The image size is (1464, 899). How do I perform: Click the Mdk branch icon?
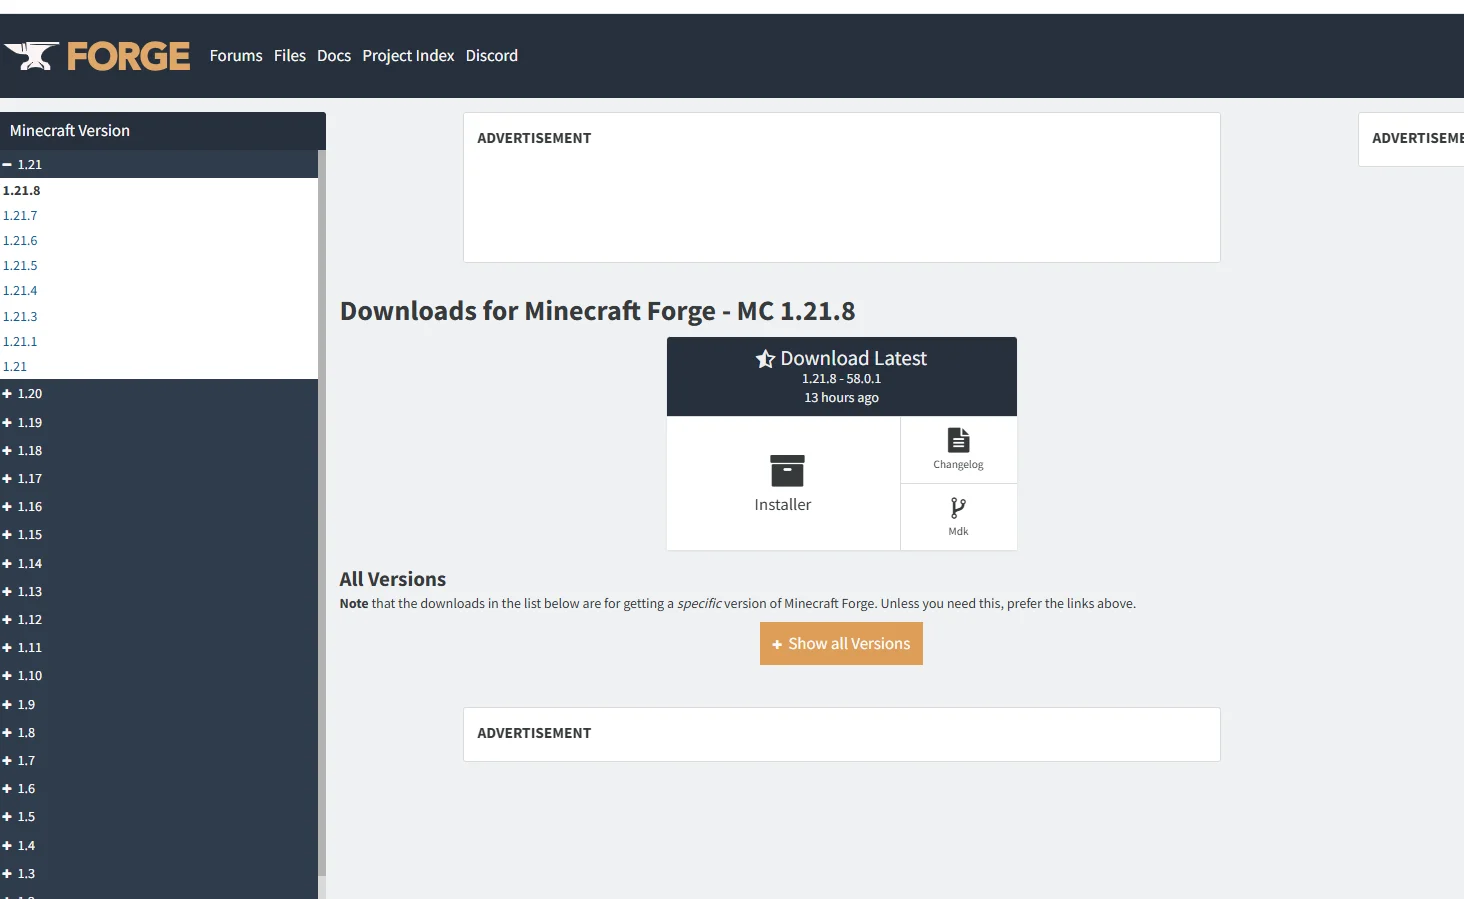958,508
